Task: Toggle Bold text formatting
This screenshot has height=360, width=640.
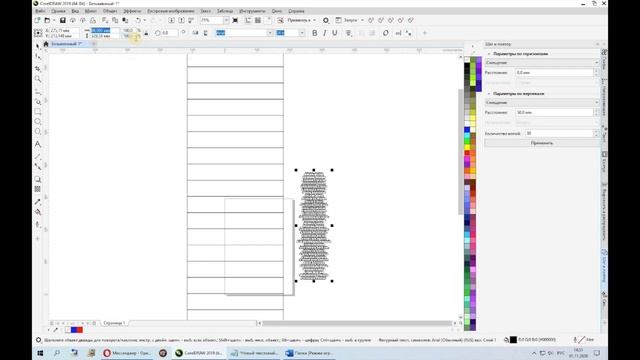Action: click(x=314, y=33)
